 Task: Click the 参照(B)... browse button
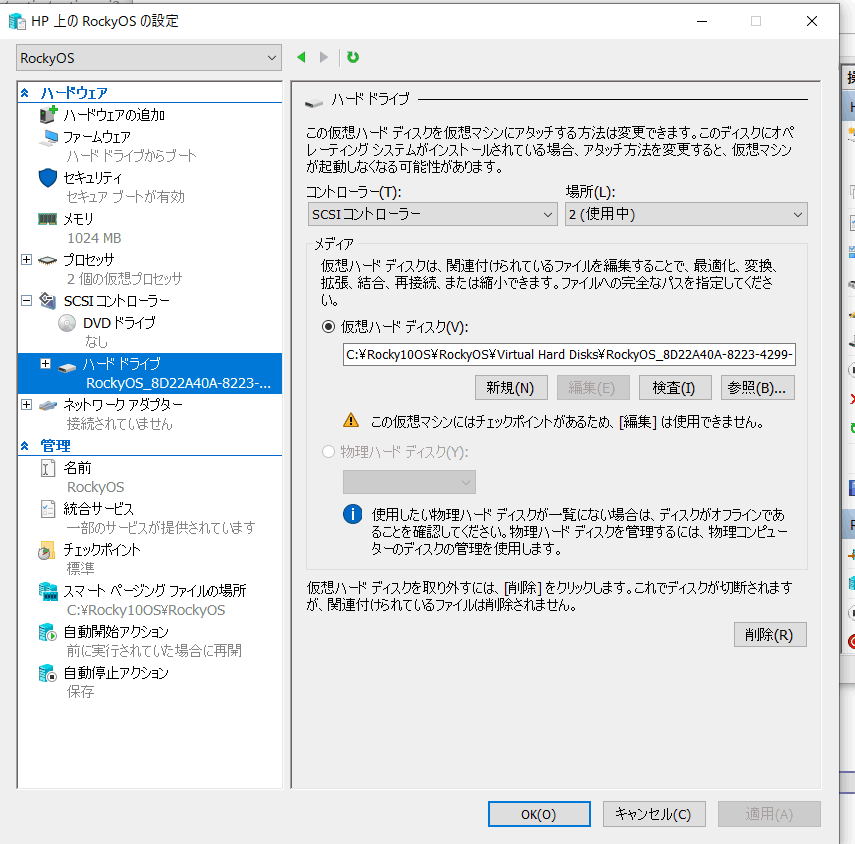(x=757, y=388)
